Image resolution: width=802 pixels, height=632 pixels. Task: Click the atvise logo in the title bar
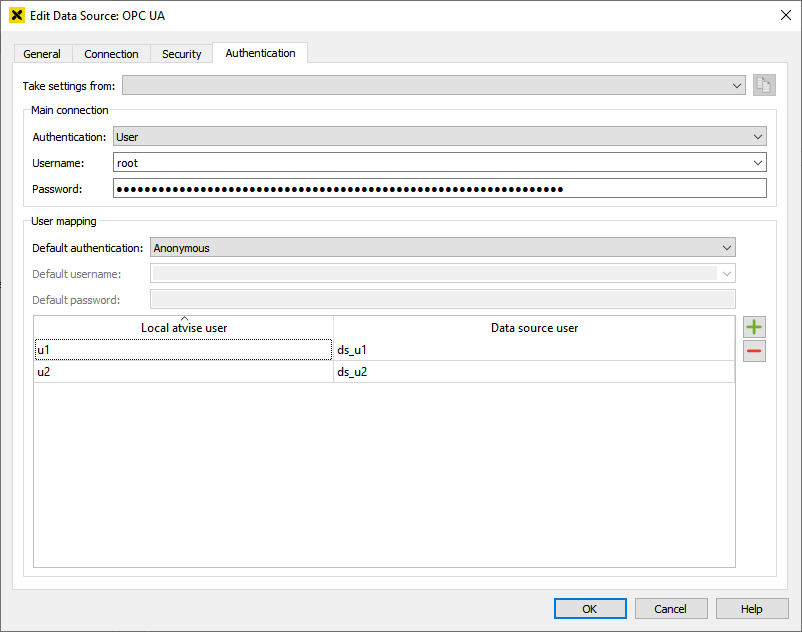tap(15, 15)
